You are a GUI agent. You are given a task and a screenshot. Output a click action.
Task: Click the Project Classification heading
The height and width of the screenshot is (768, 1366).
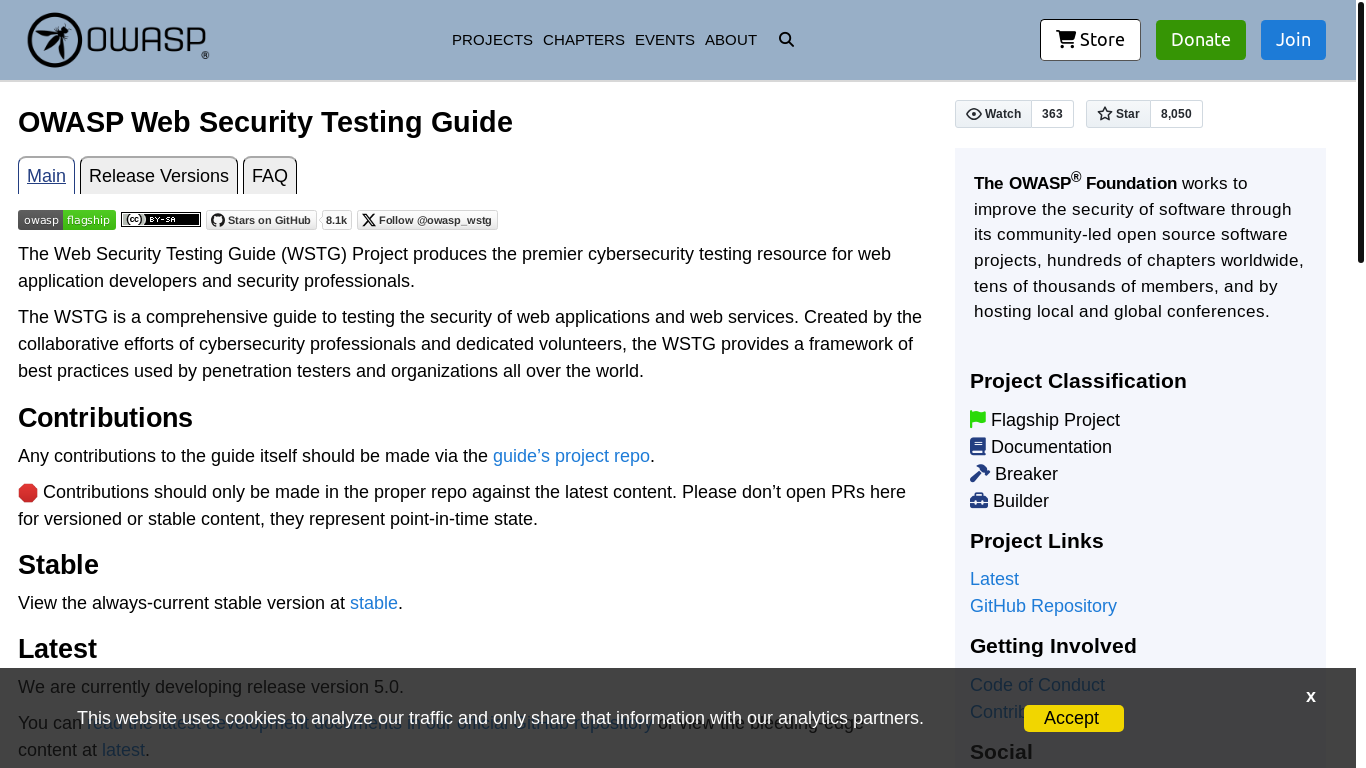[x=1078, y=381]
